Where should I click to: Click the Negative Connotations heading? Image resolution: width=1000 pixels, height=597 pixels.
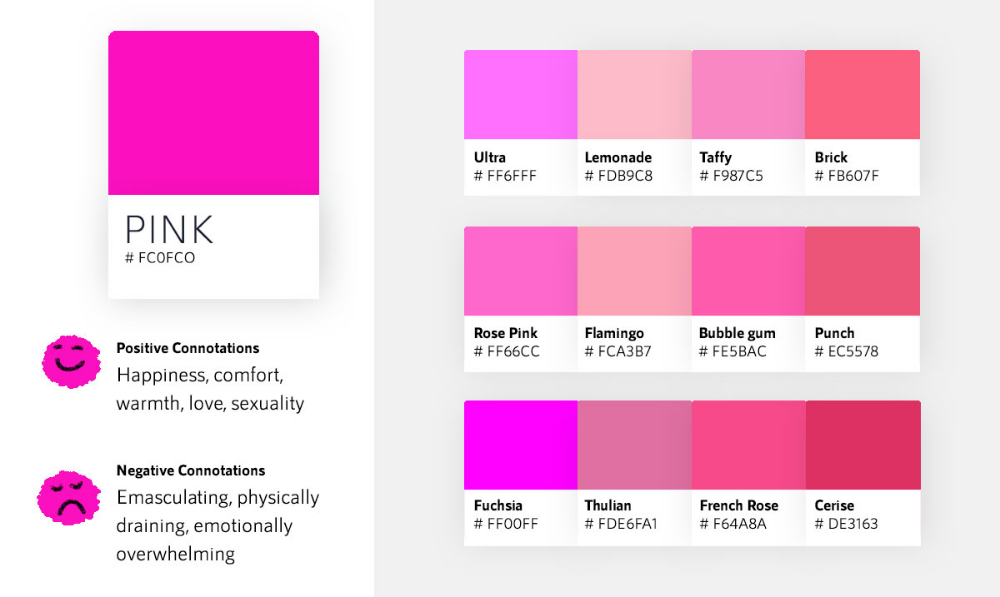(x=191, y=470)
